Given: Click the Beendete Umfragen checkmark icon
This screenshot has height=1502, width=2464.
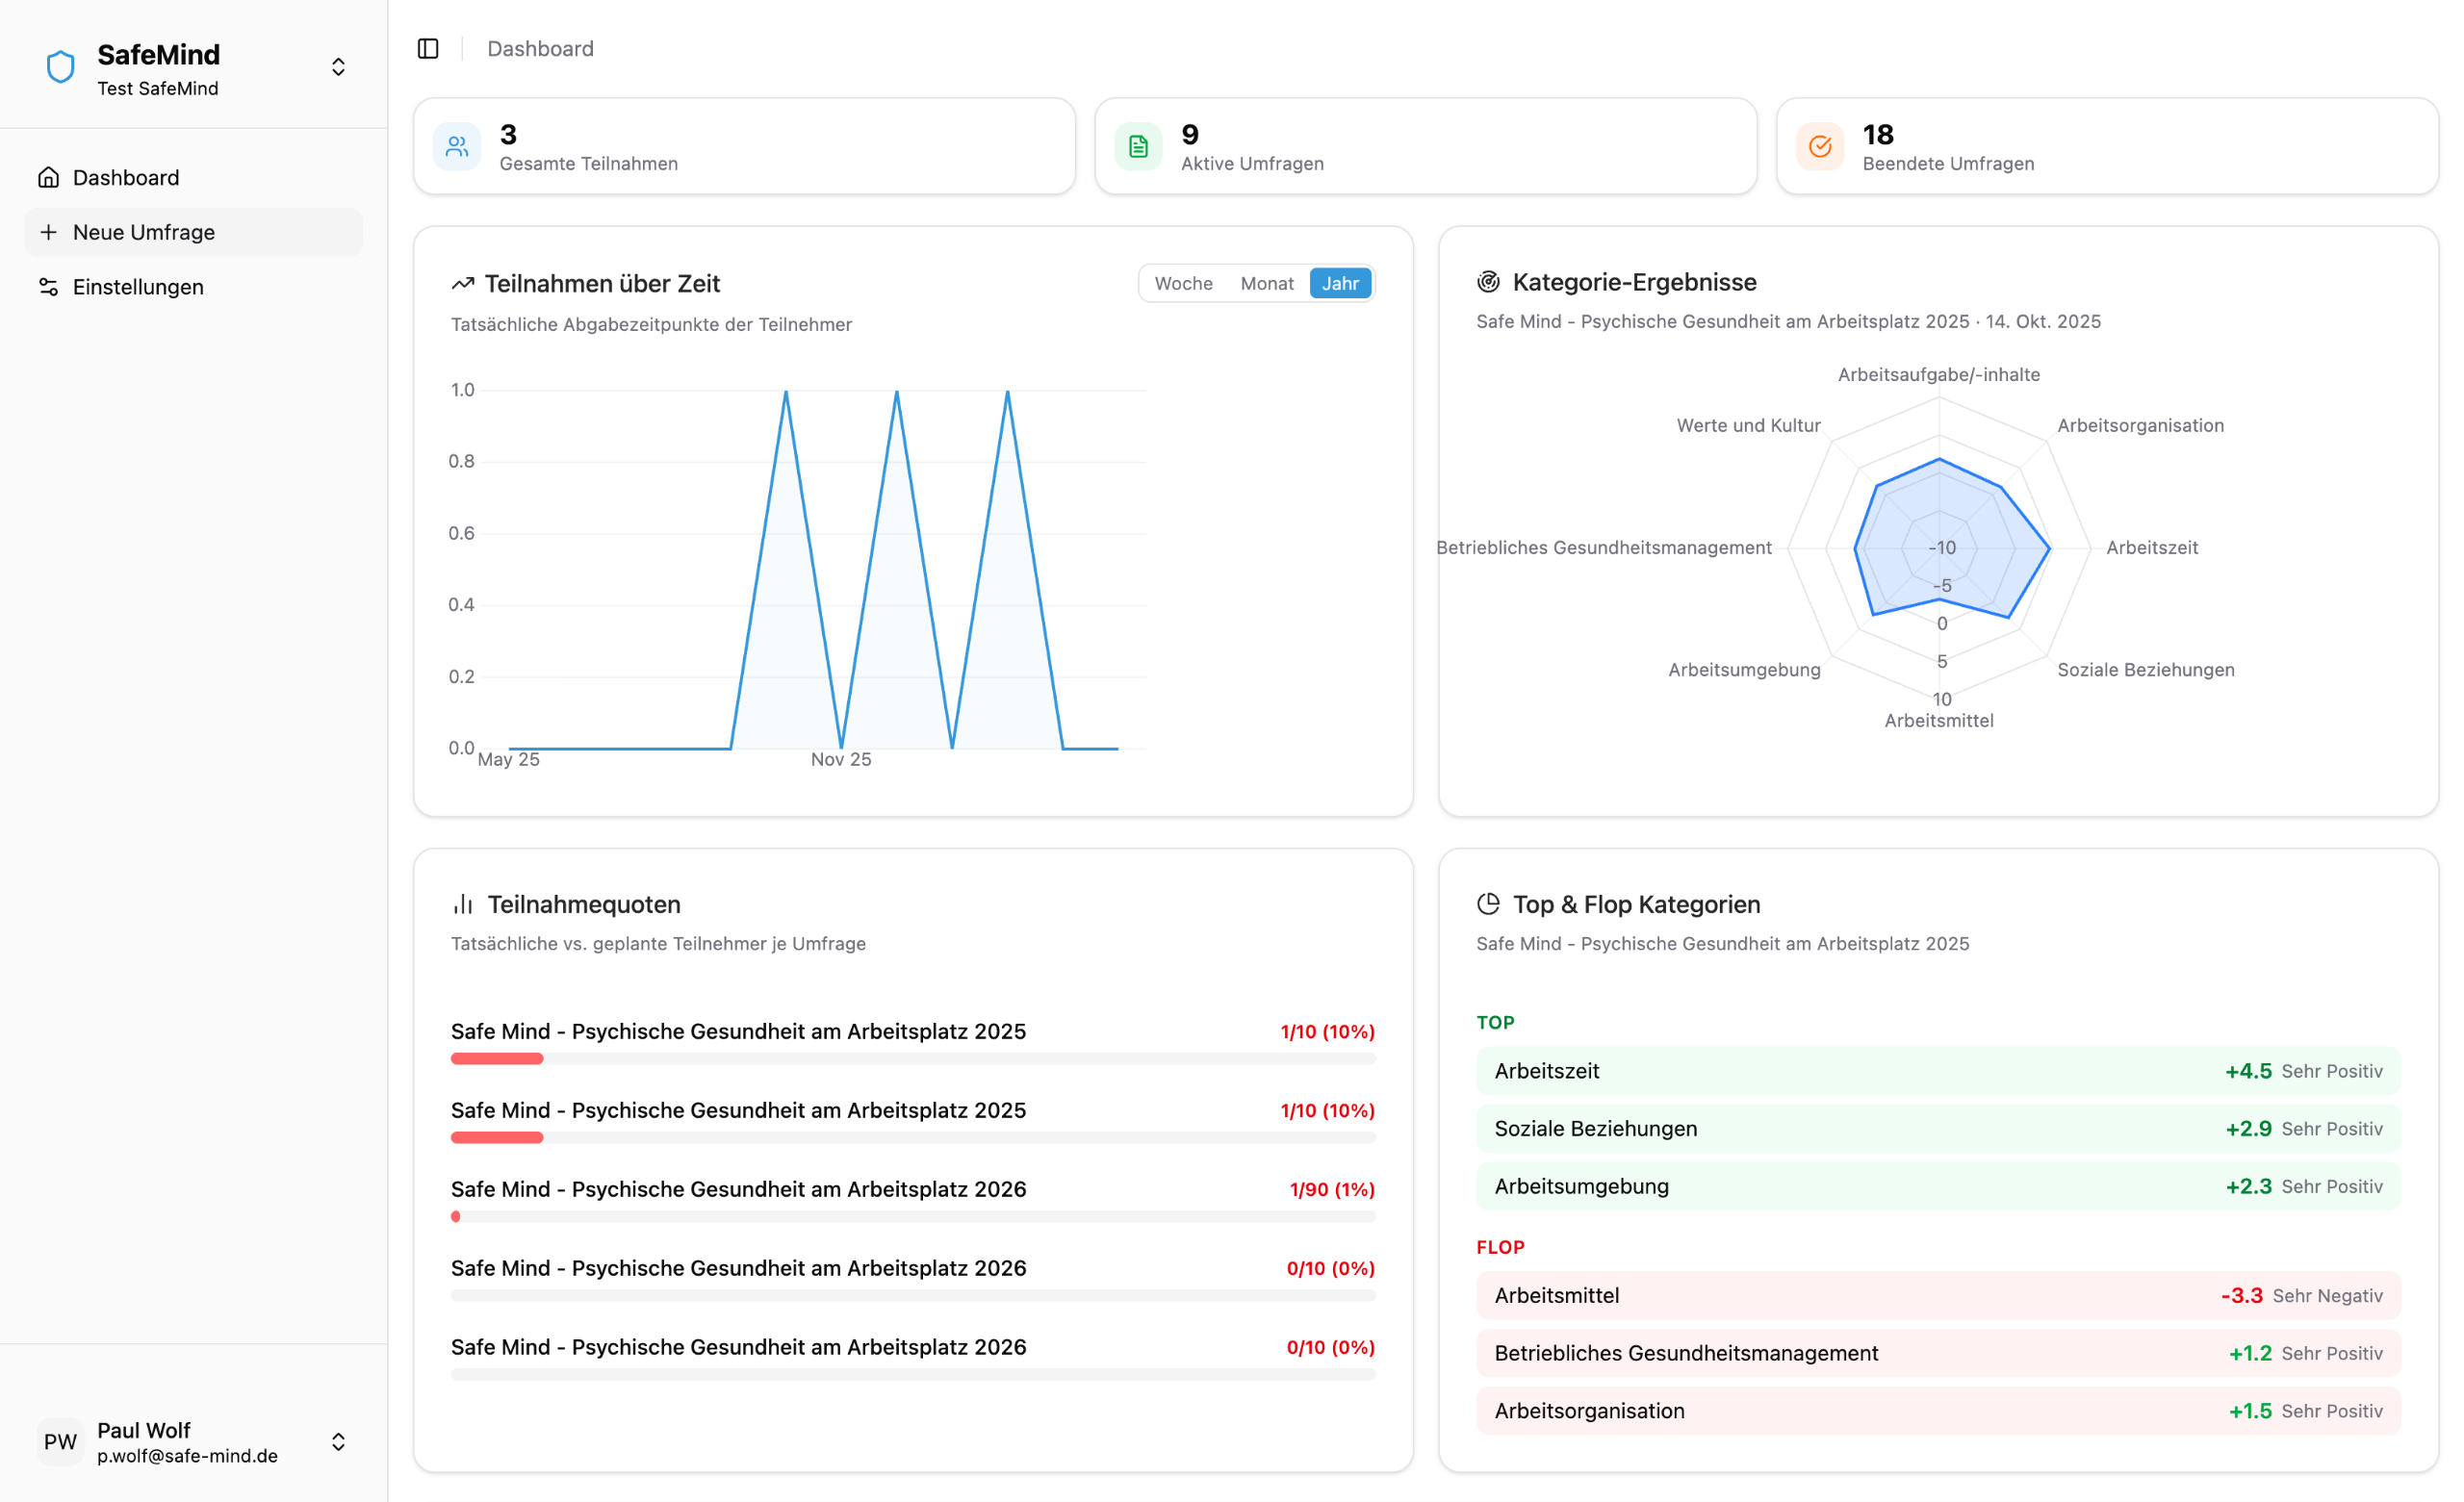Looking at the screenshot, I should click(1820, 147).
